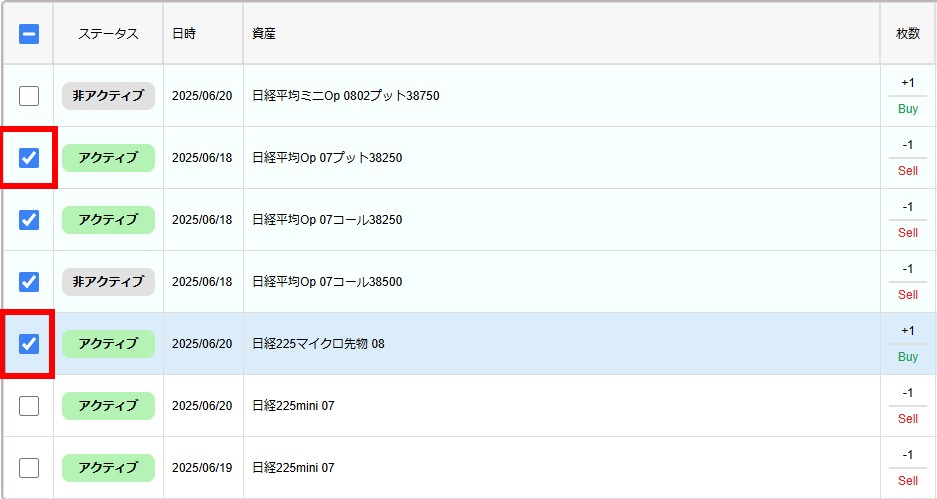Click asset name 日経225マイクロ先物 08
The width and height of the screenshot is (937, 499).
318,344
